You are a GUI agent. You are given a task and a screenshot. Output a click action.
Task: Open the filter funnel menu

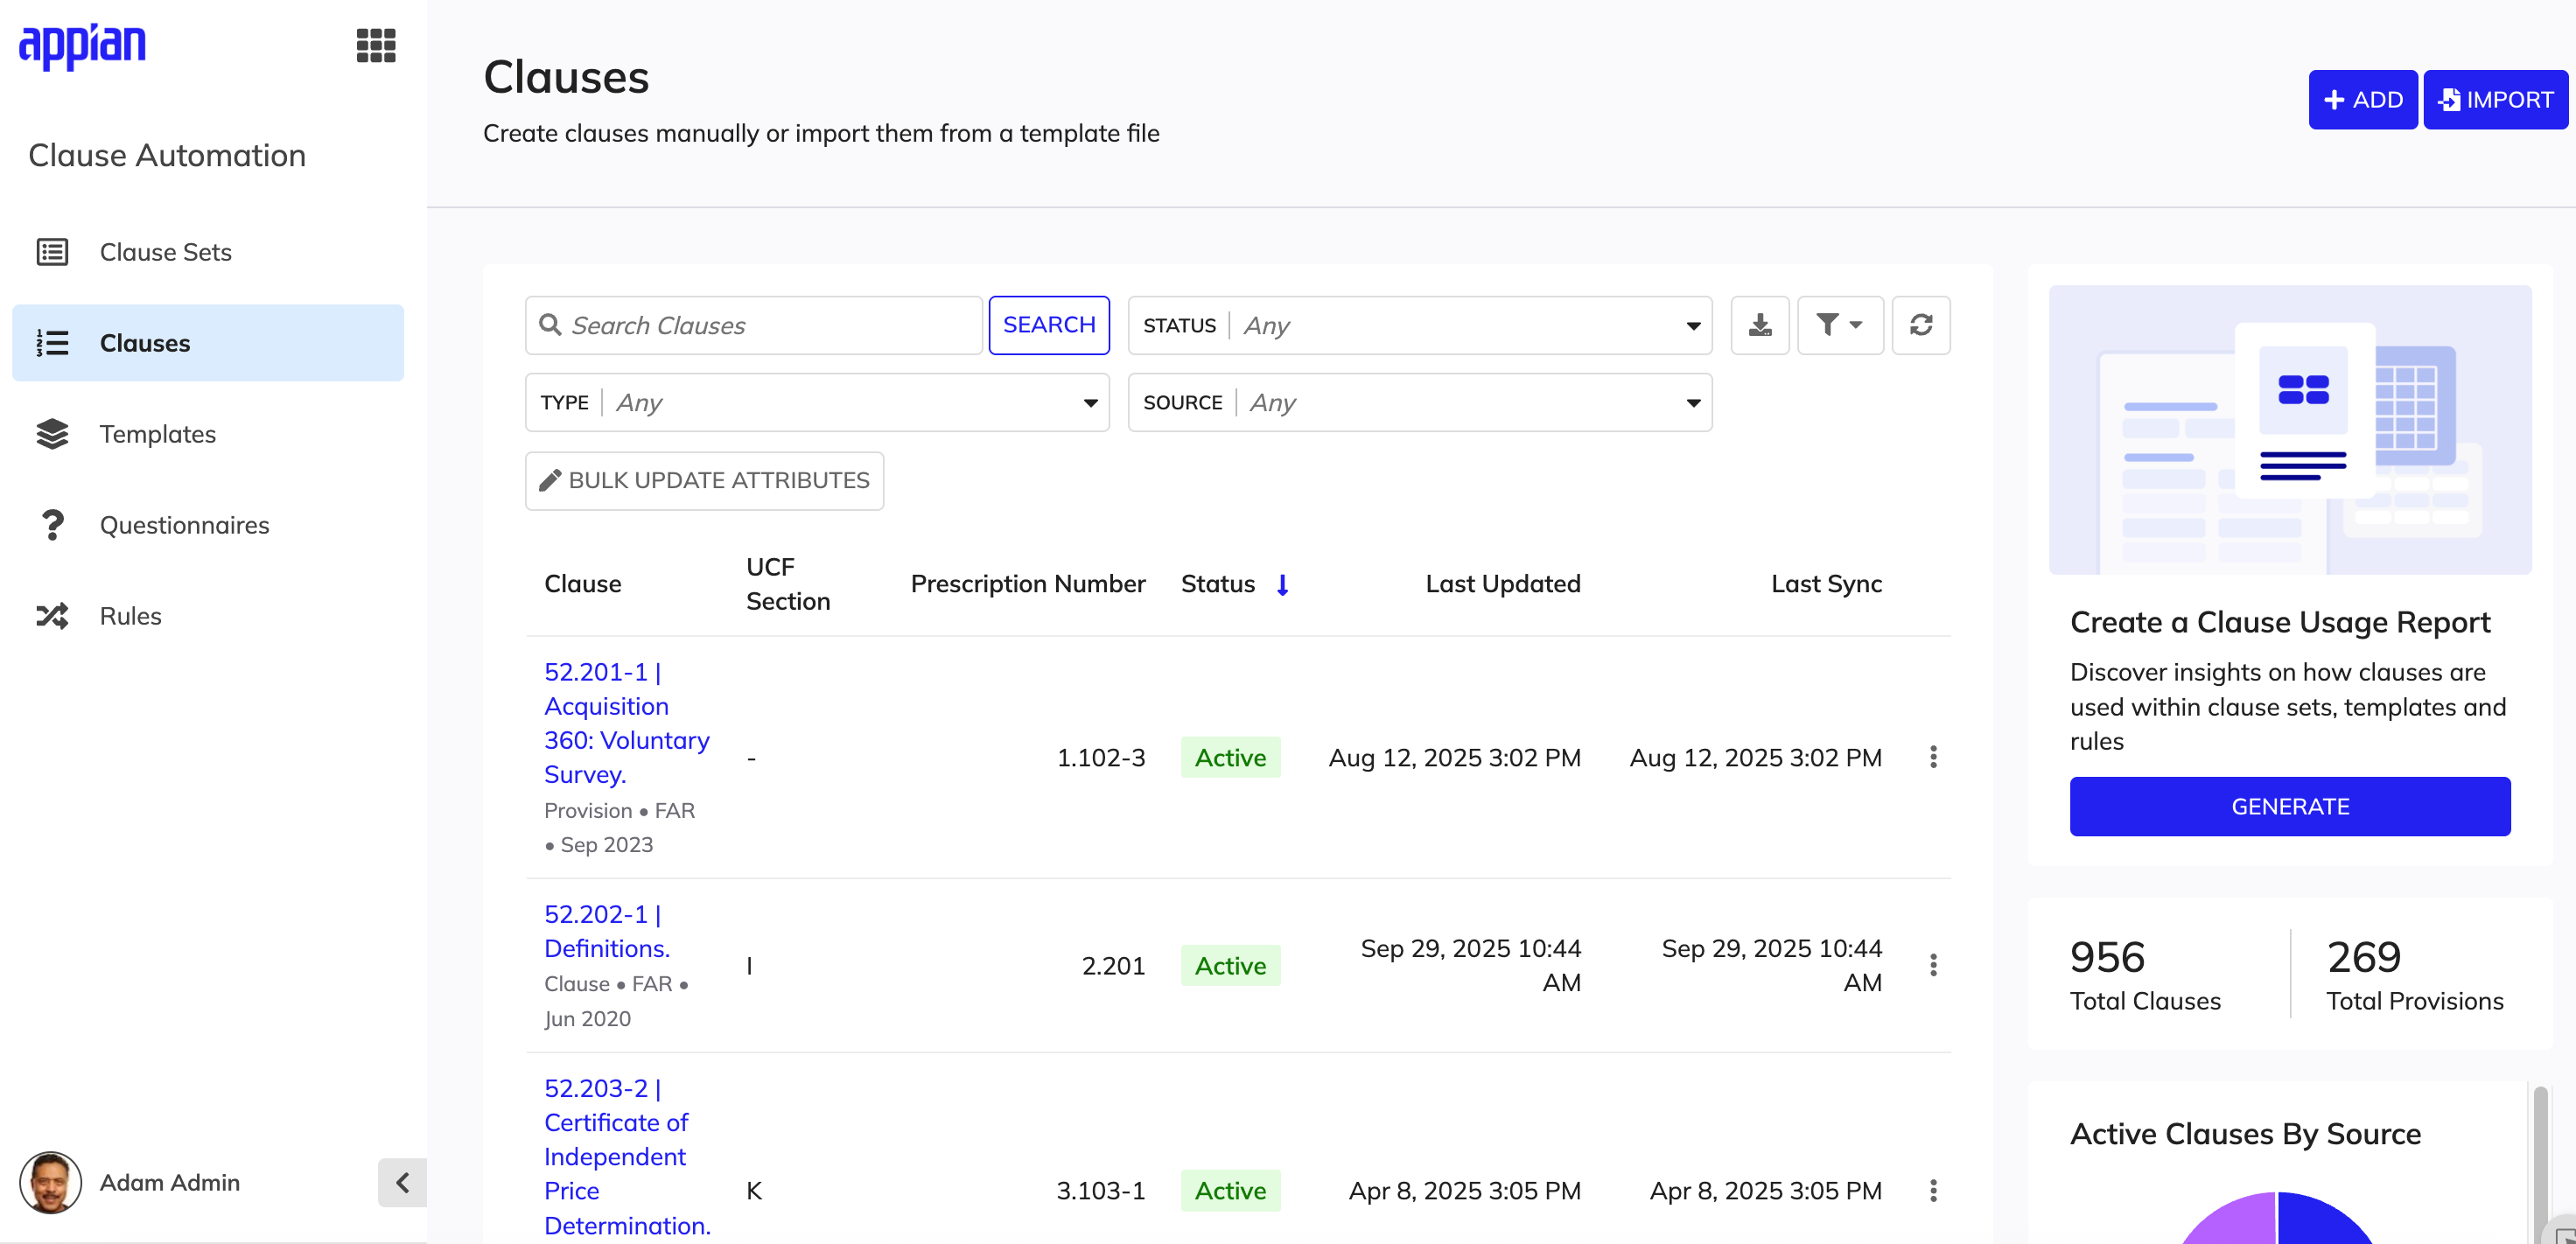pyautogui.click(x=1840, y=325)
